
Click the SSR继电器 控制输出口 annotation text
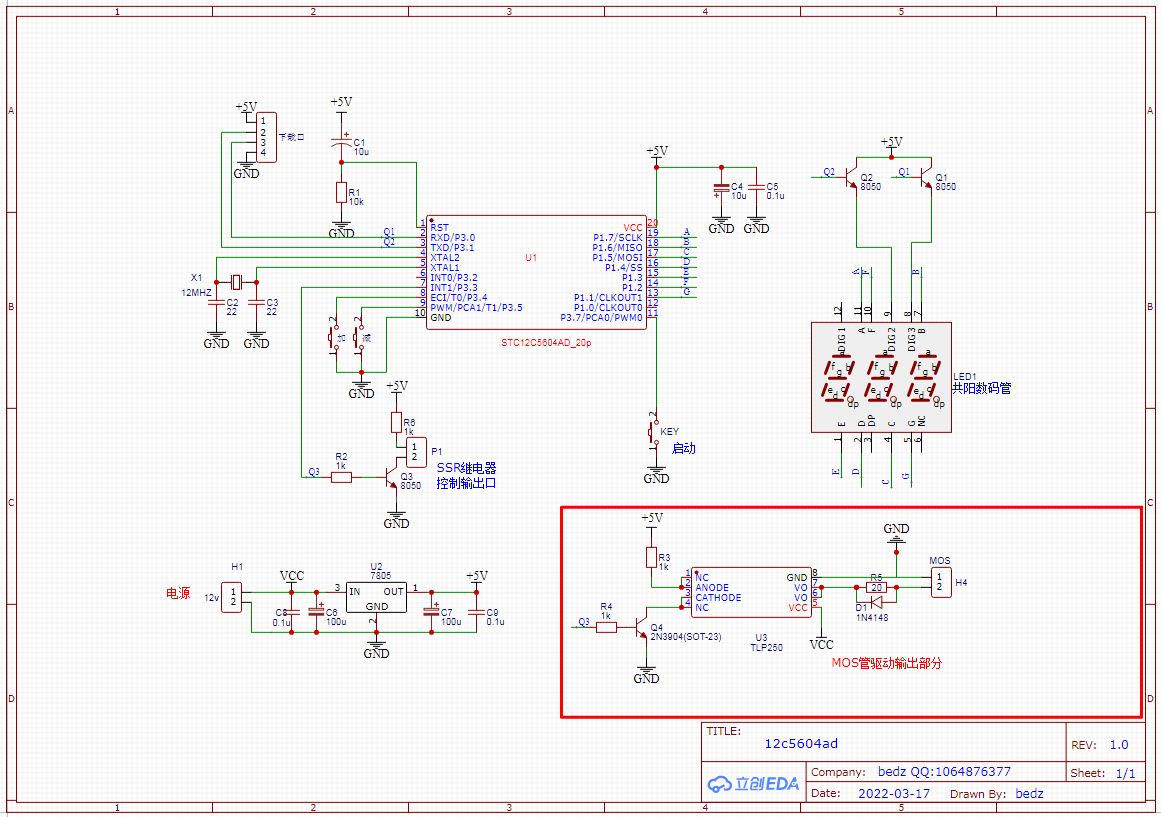click(x=466, y=476)
